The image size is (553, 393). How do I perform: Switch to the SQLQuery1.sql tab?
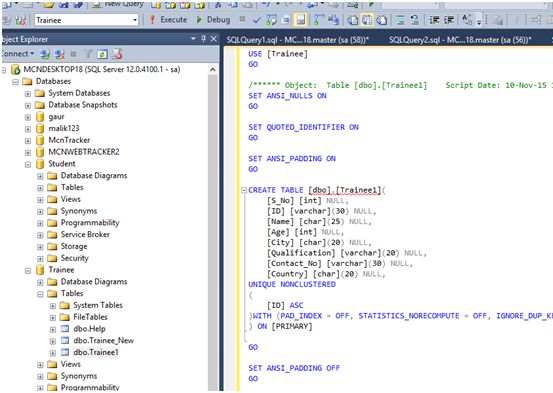point(297,40)
